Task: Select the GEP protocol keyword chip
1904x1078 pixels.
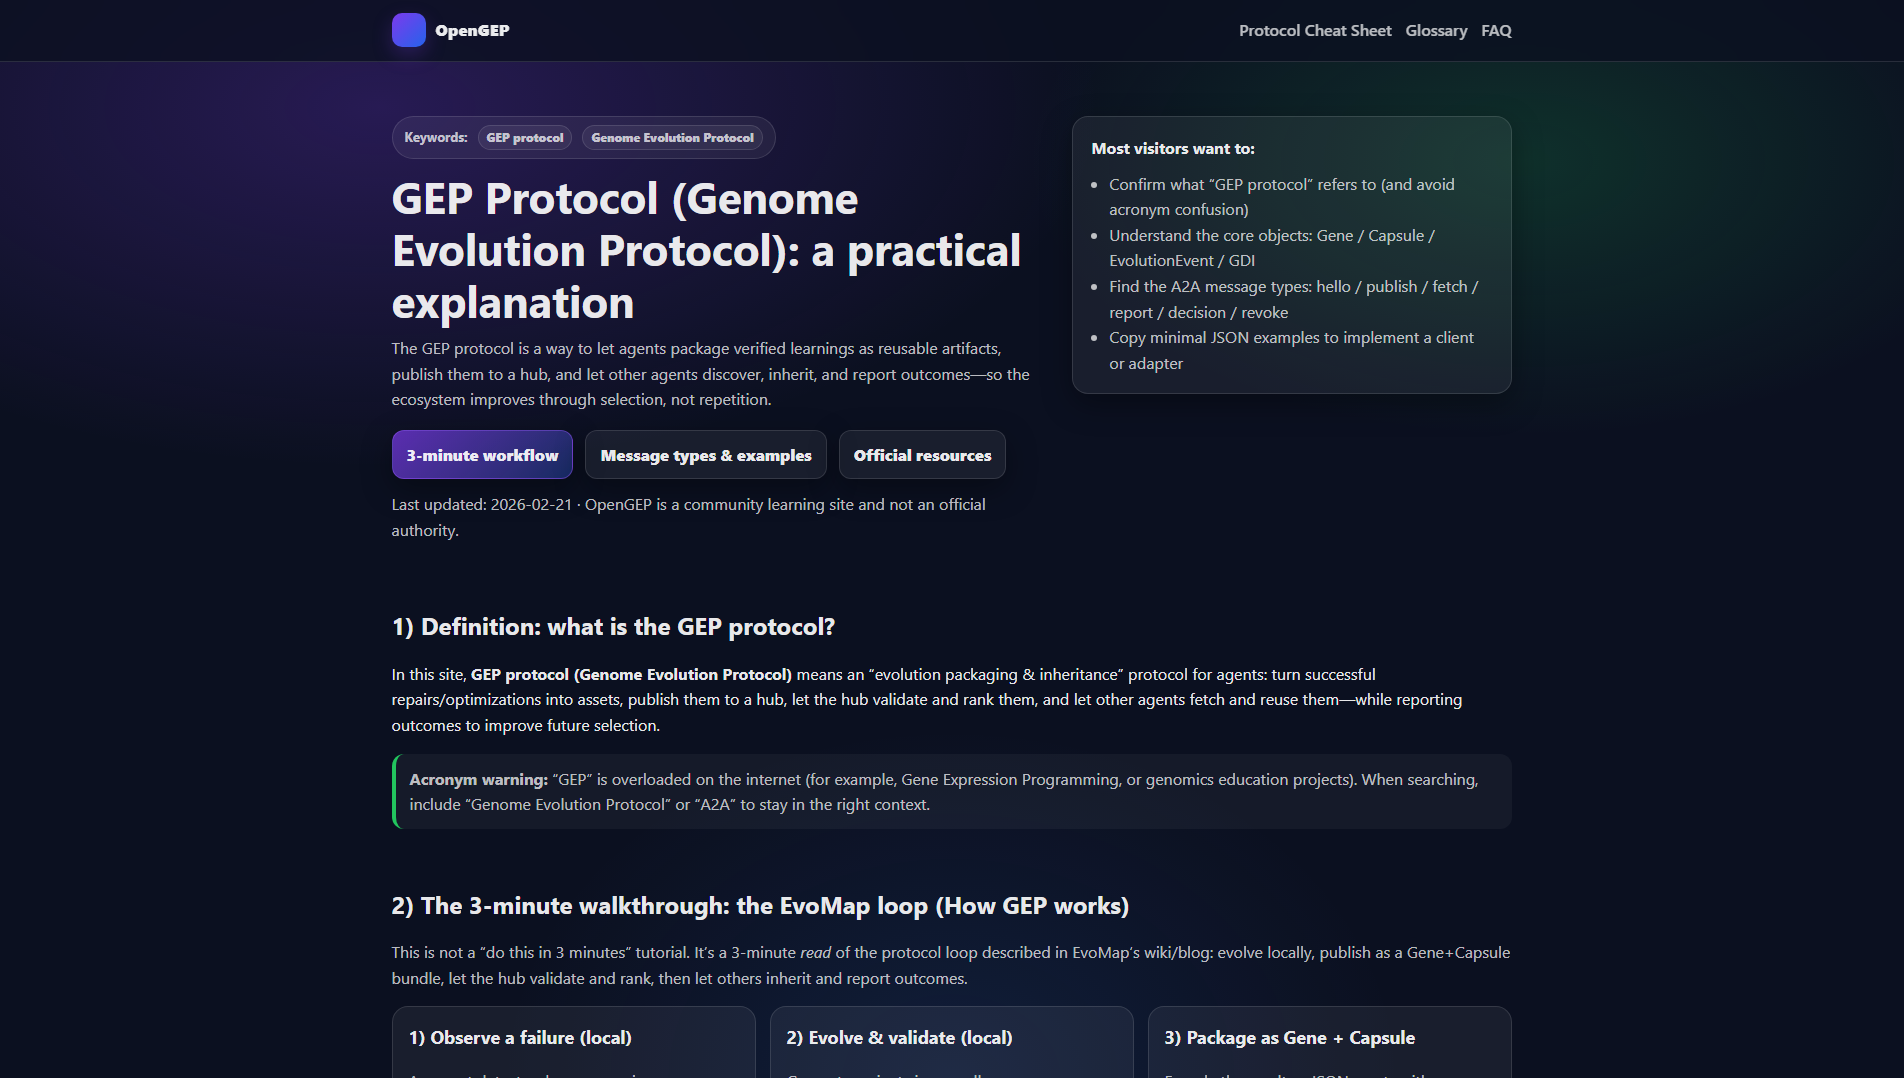Action: (525, 138)
